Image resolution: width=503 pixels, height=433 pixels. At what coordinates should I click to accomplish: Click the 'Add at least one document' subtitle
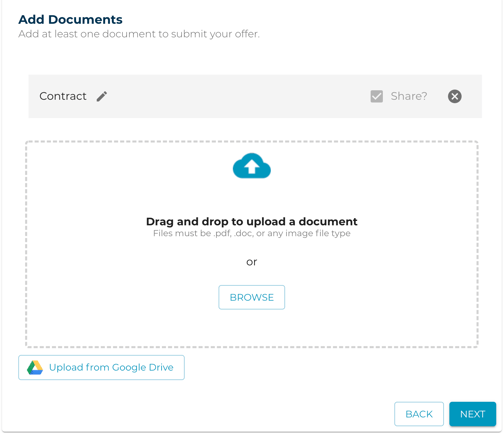pos(139,34)
